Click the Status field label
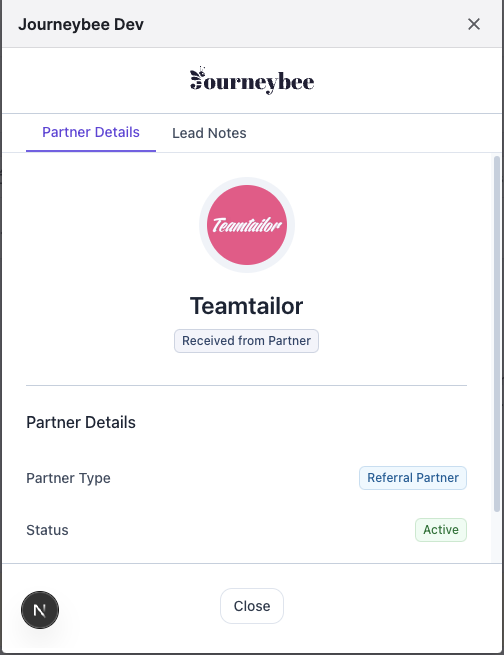504x655 pixels. 47,530
